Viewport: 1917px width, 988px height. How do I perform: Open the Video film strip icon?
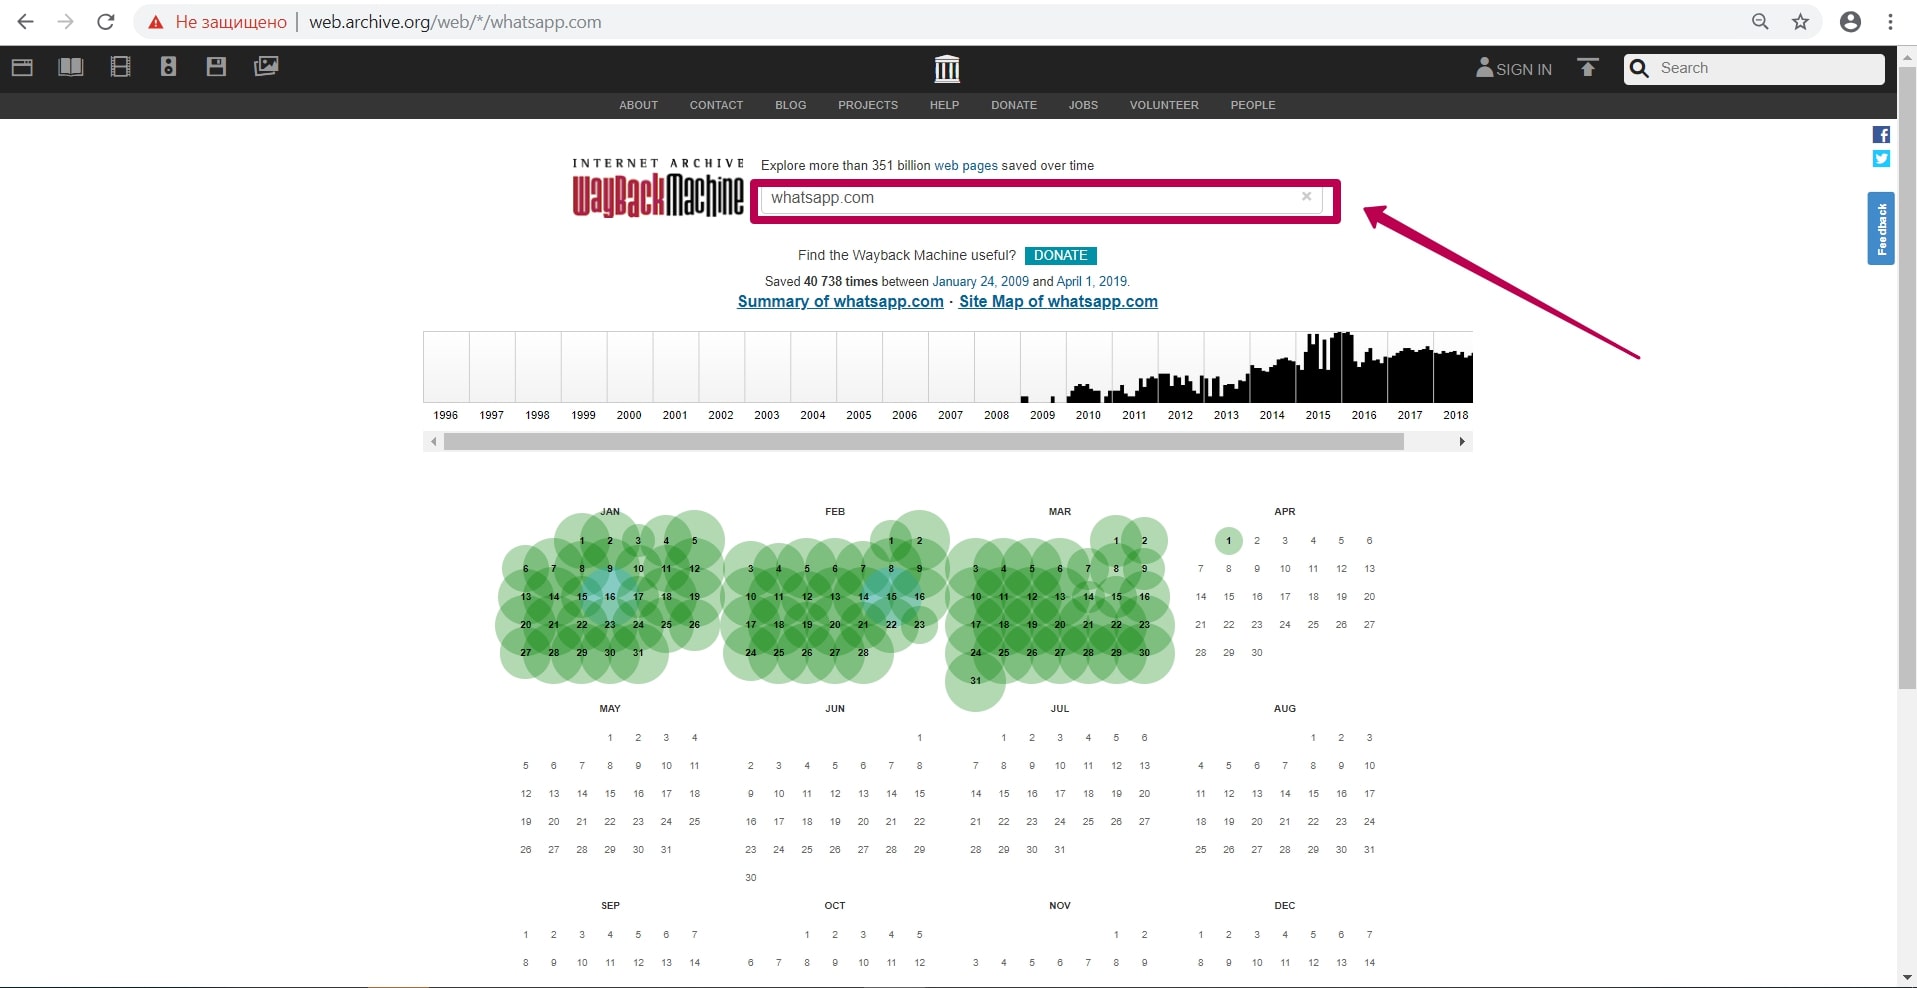coord(120,67)
